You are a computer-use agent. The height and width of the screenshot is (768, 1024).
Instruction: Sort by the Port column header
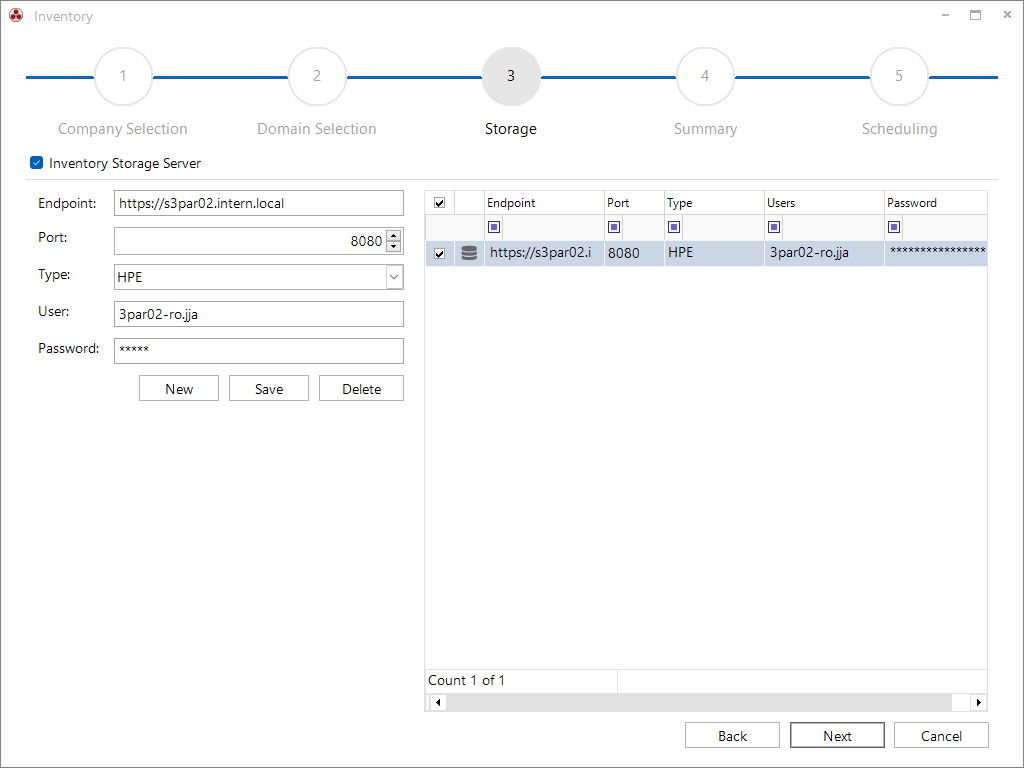tap(634, 203)
